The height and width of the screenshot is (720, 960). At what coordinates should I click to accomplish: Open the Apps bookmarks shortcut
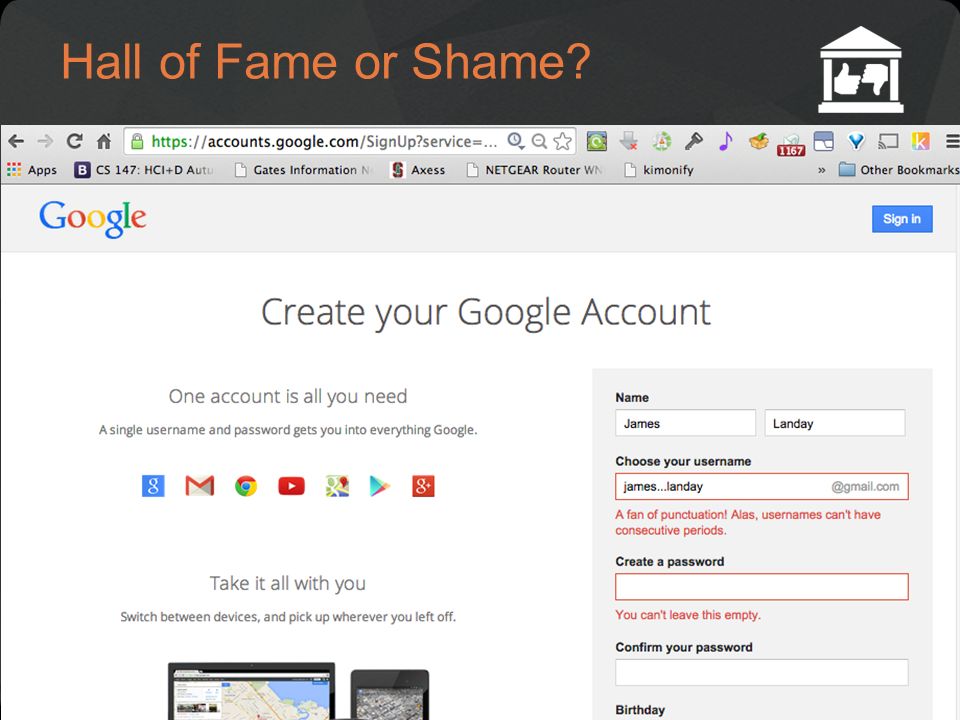point(32,170)
